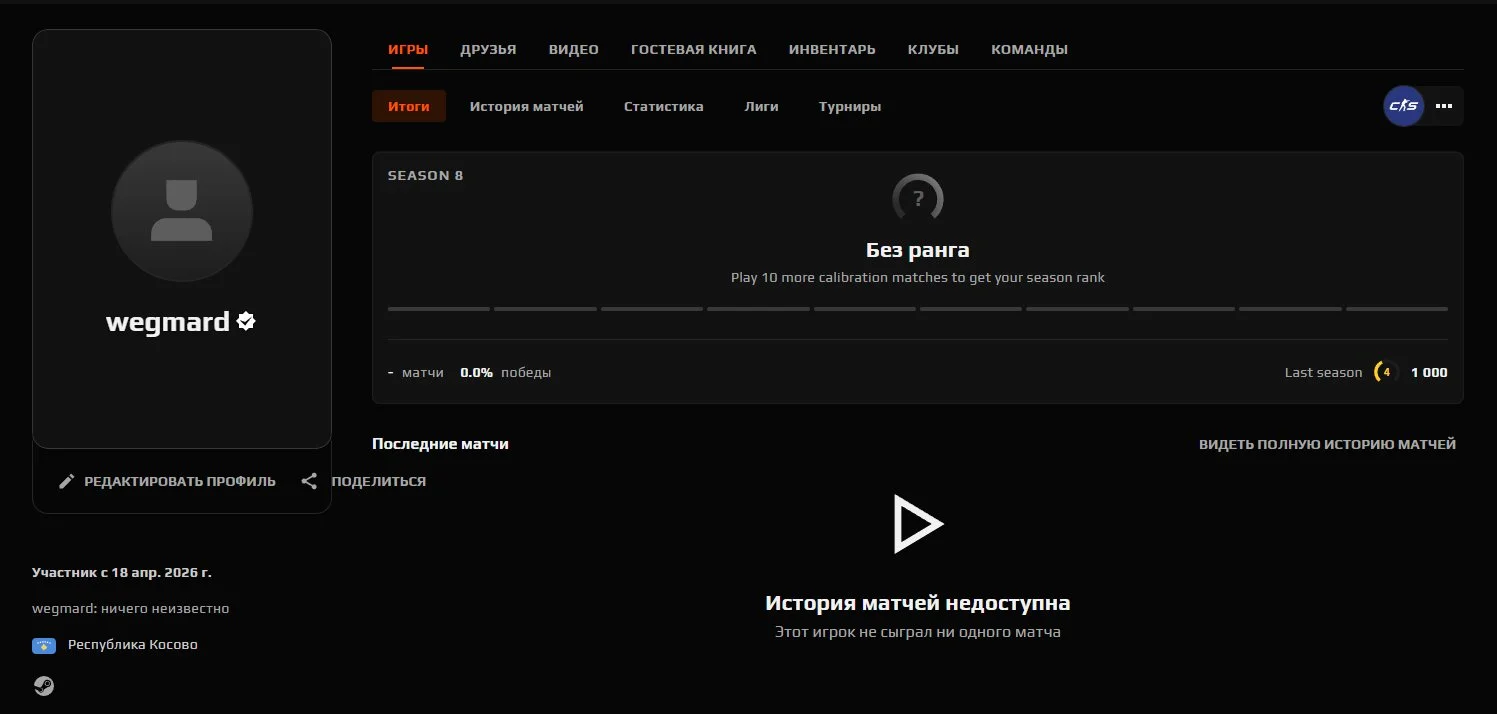1497x714 pixels.
Task: Click the Kosovo flag icon
Action: pyautogui.click(x=44, y=645)
